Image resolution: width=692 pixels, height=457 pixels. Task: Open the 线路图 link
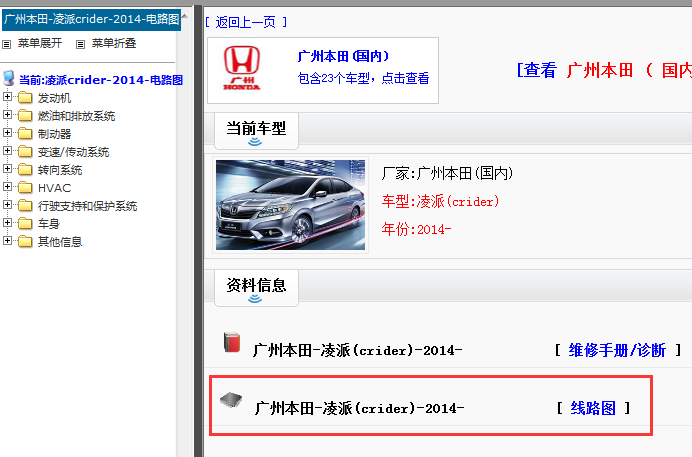point(593,408)
